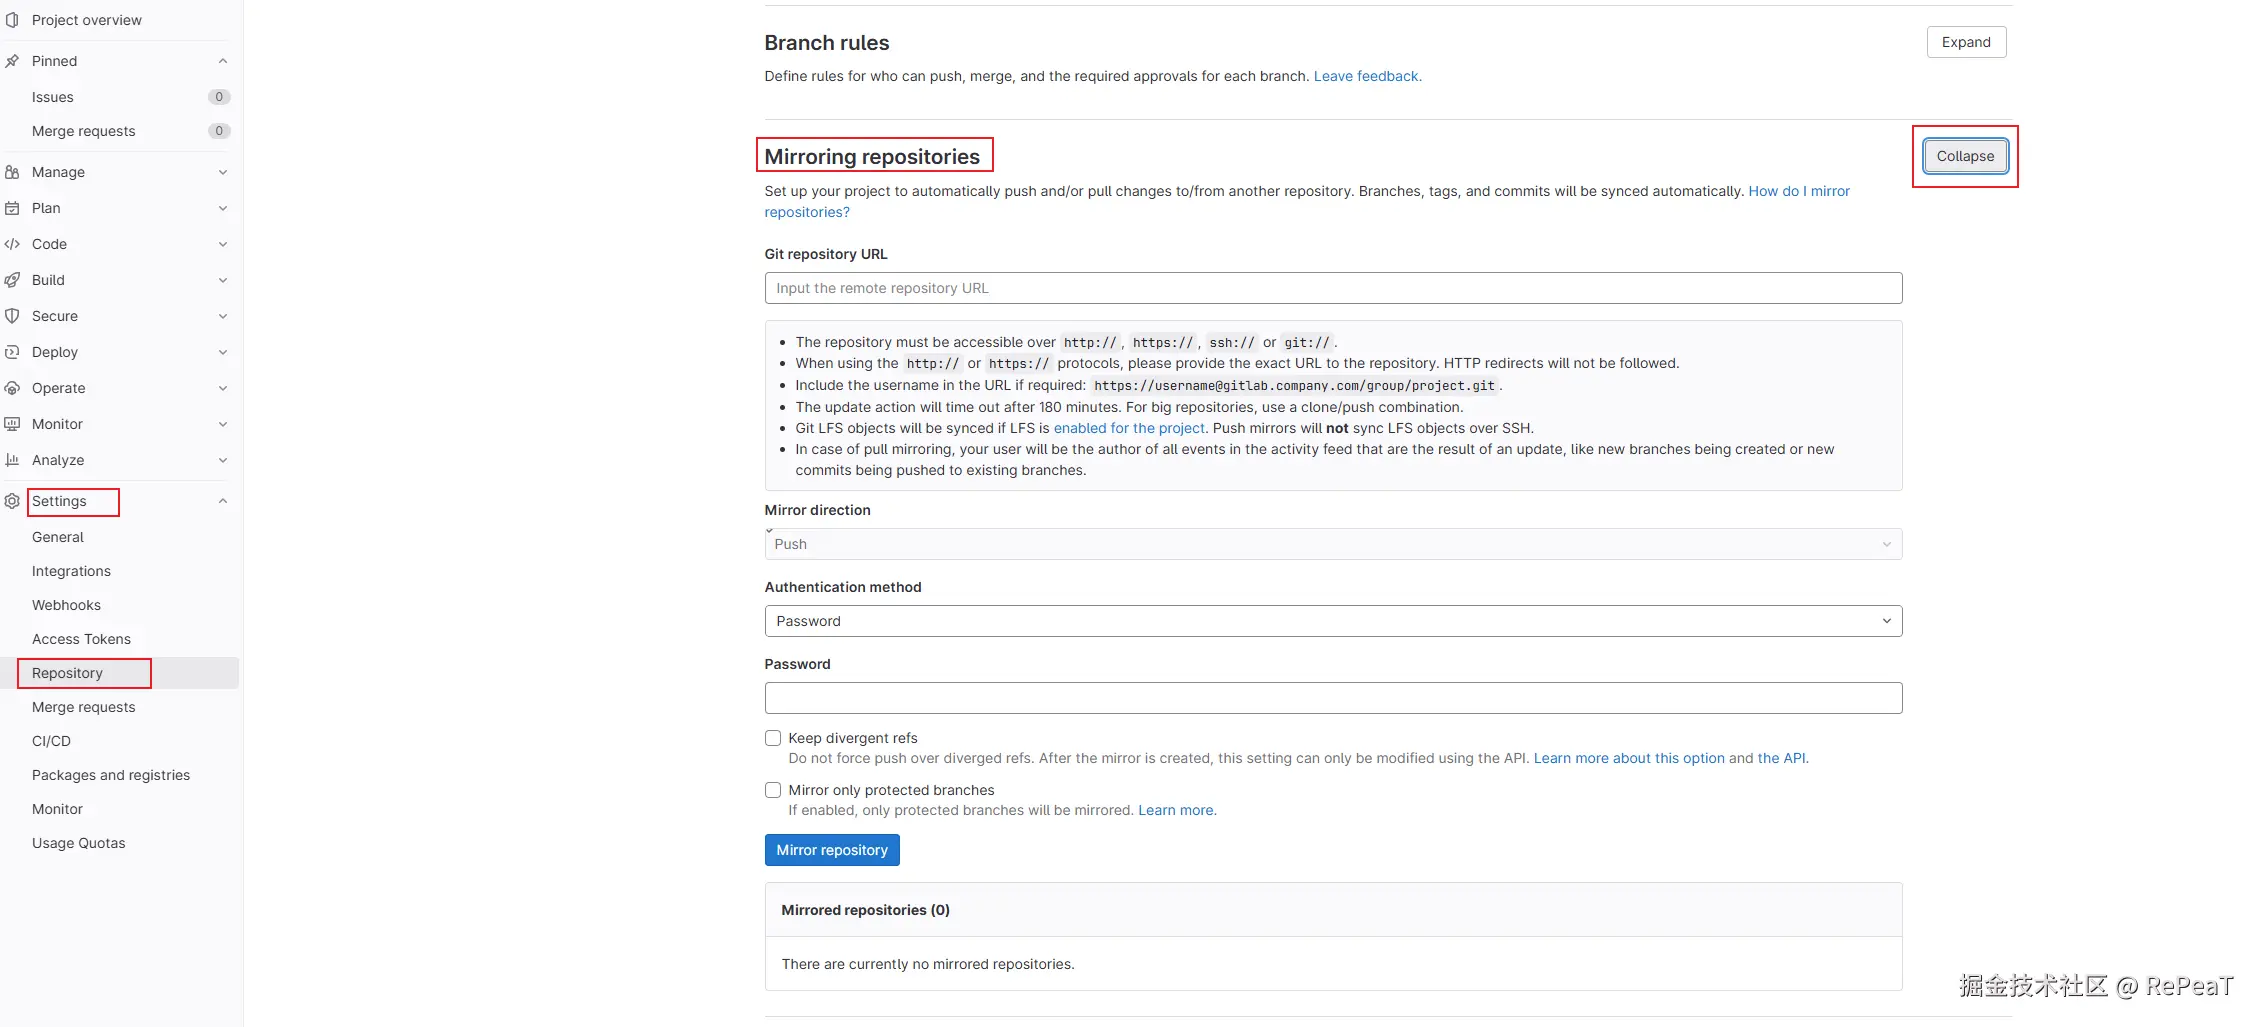
Task: Open the Authentication method dropdown
Action: click(1332, 620)
